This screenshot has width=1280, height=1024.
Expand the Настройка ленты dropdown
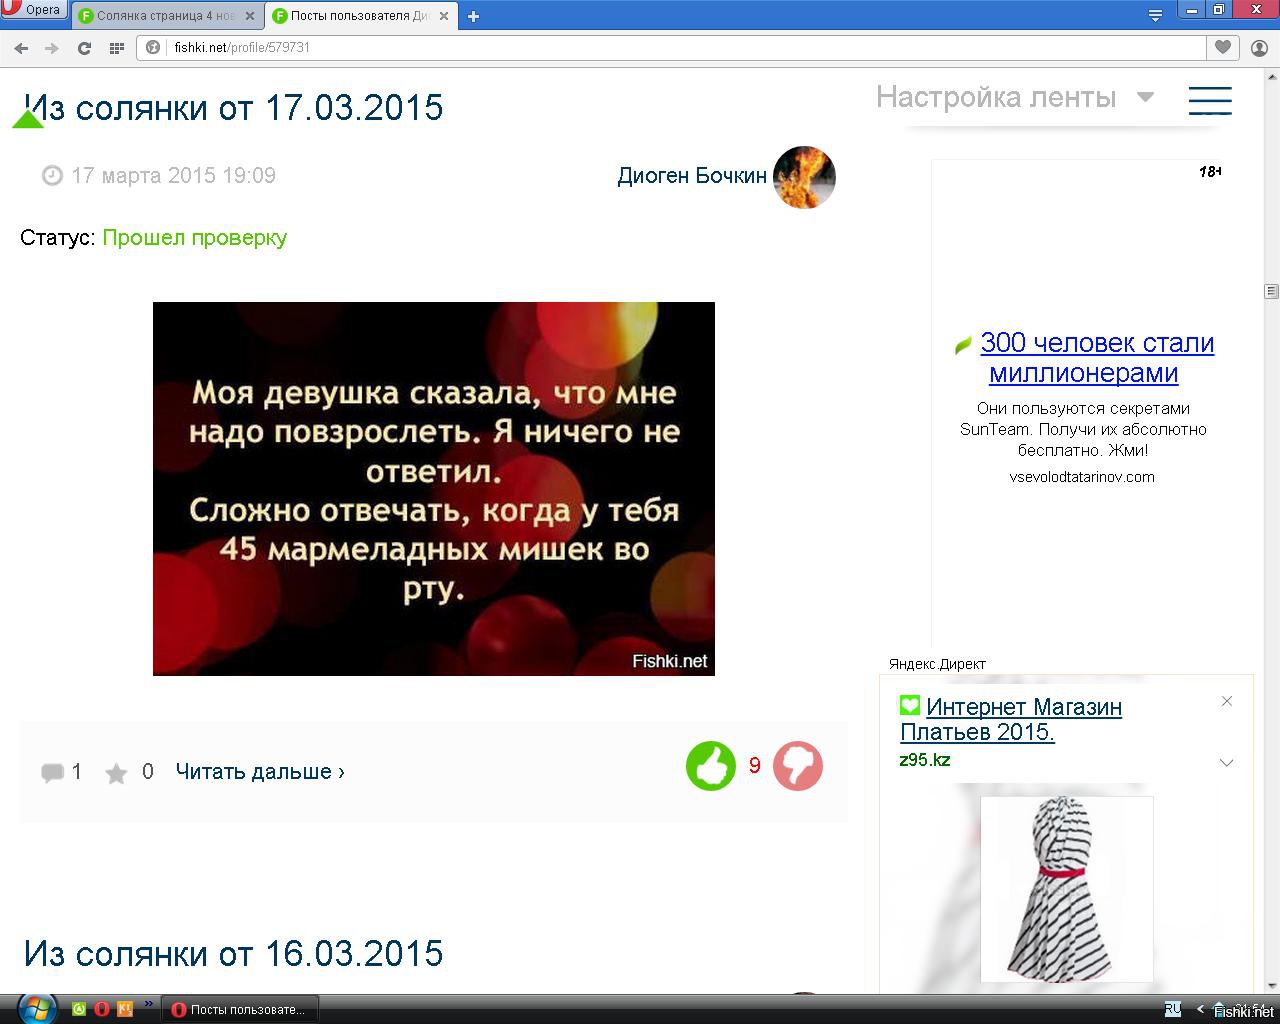coord(1145,97)
